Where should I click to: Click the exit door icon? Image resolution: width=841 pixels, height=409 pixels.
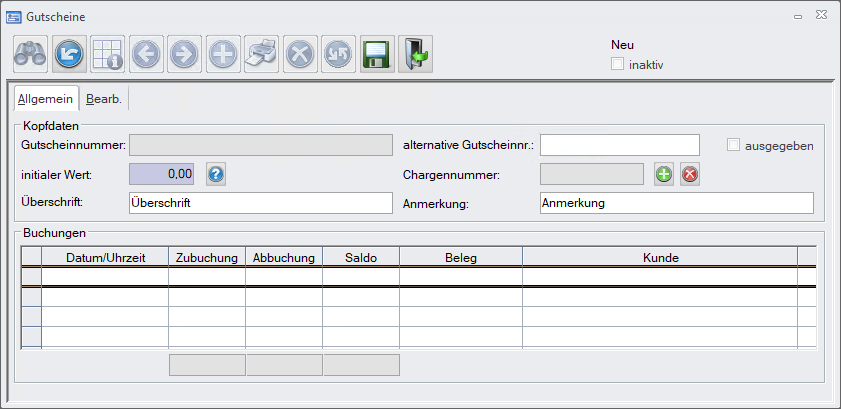point(415,54)
